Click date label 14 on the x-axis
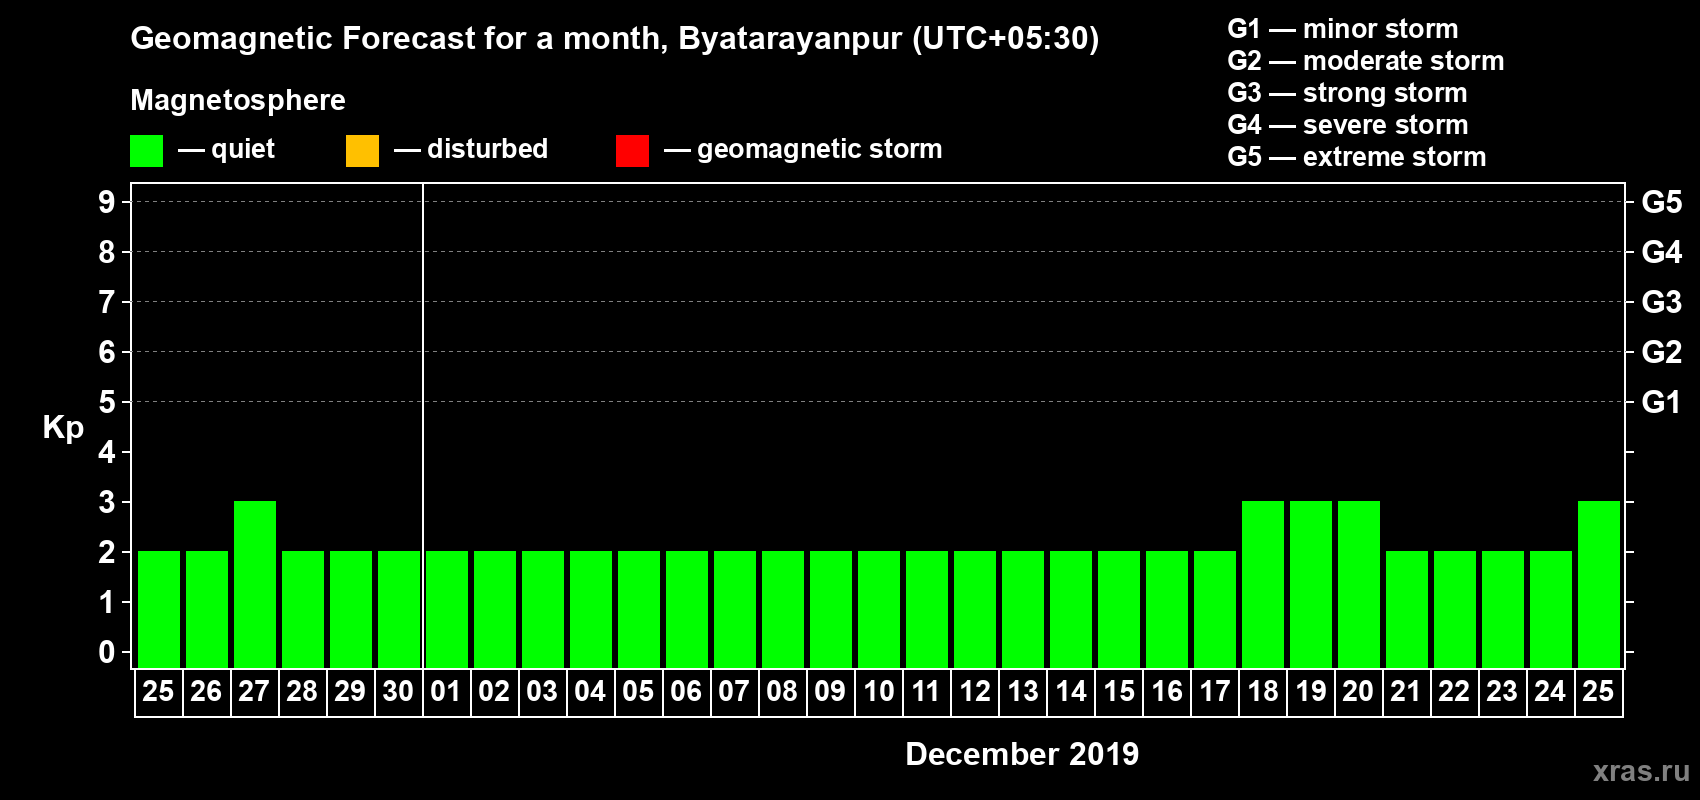 [1070, 691]
